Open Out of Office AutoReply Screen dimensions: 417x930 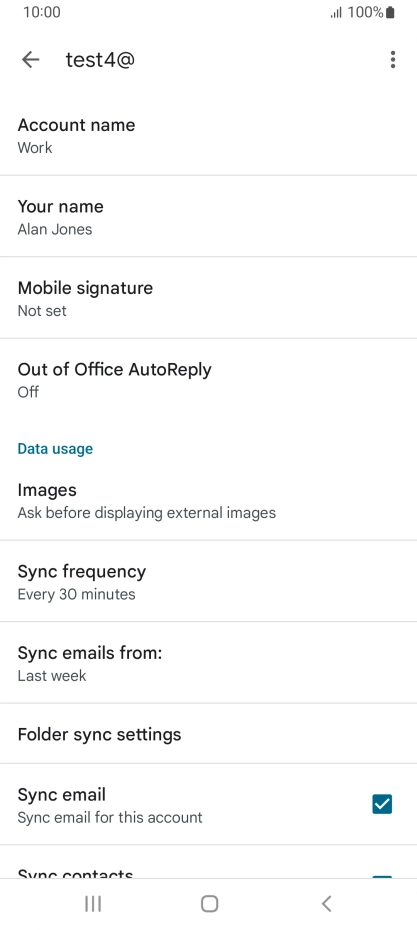coord(208,380)
